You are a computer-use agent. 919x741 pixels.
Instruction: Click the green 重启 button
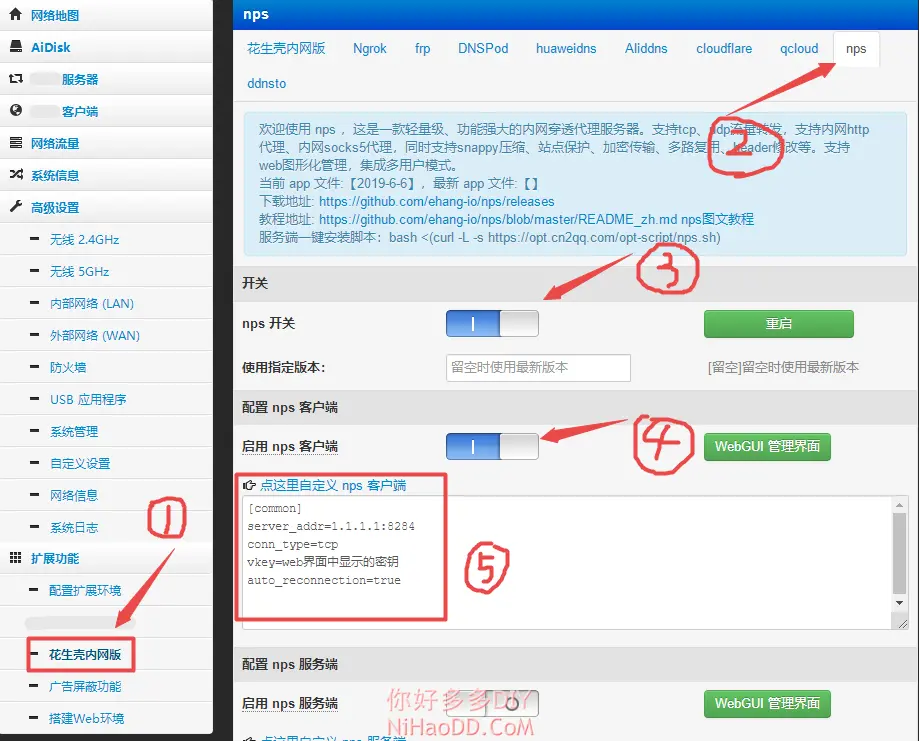[778, 324]
